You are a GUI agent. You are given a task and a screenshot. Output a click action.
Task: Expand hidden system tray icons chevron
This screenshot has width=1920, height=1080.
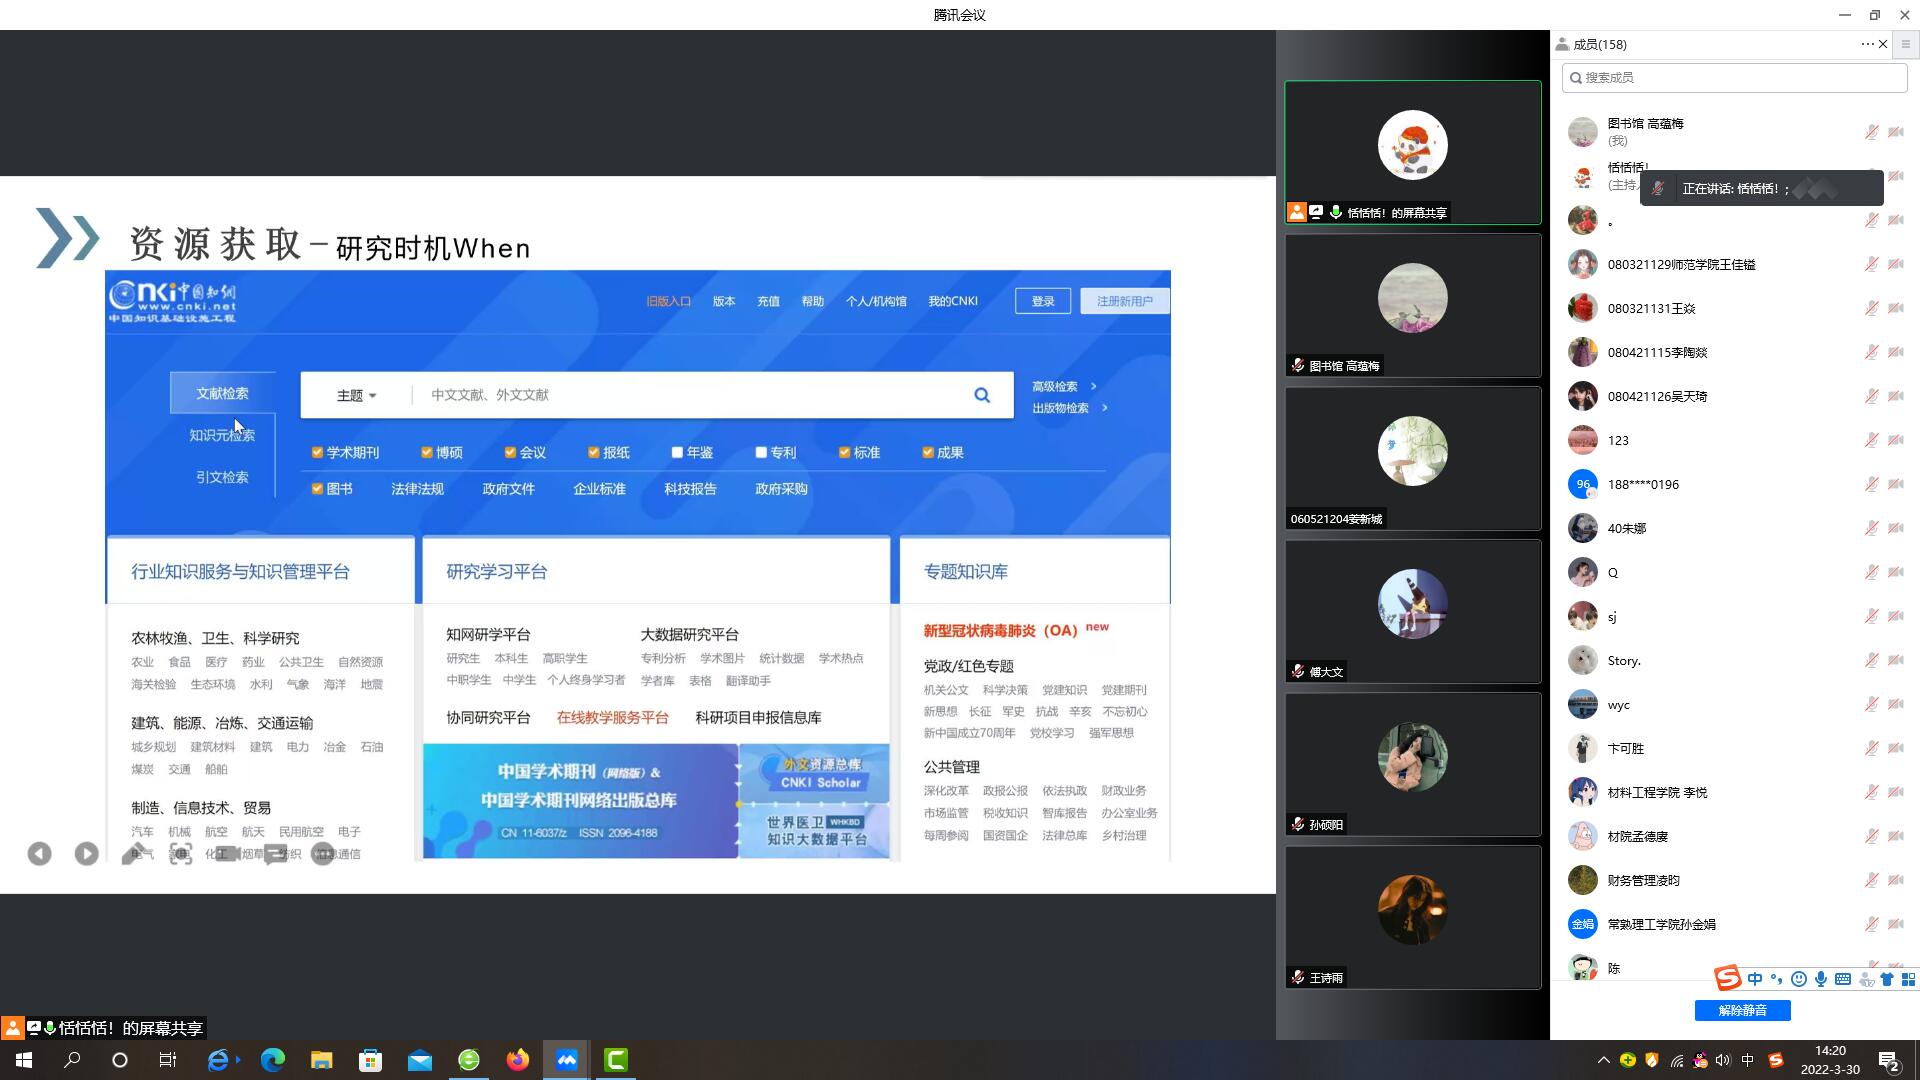pos(1603,1060)
